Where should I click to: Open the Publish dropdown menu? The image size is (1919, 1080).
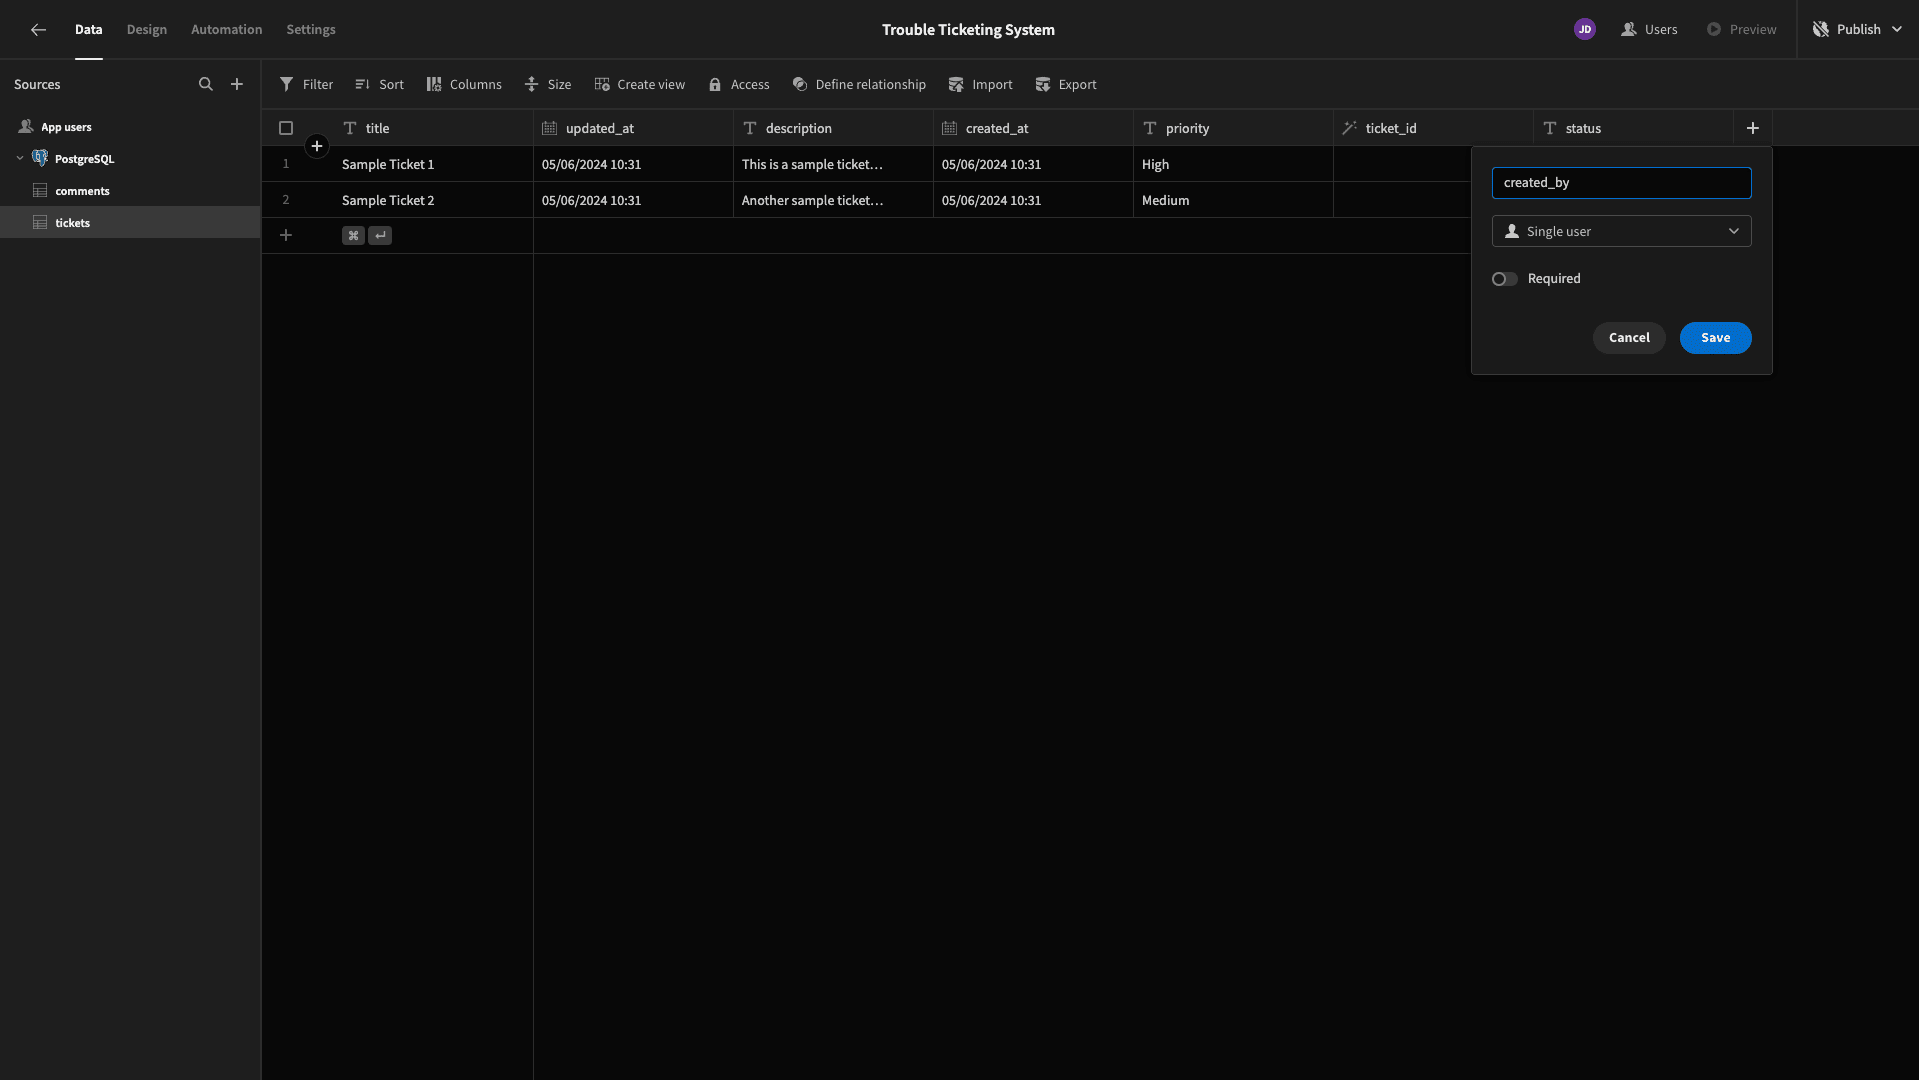[1858, 30]
